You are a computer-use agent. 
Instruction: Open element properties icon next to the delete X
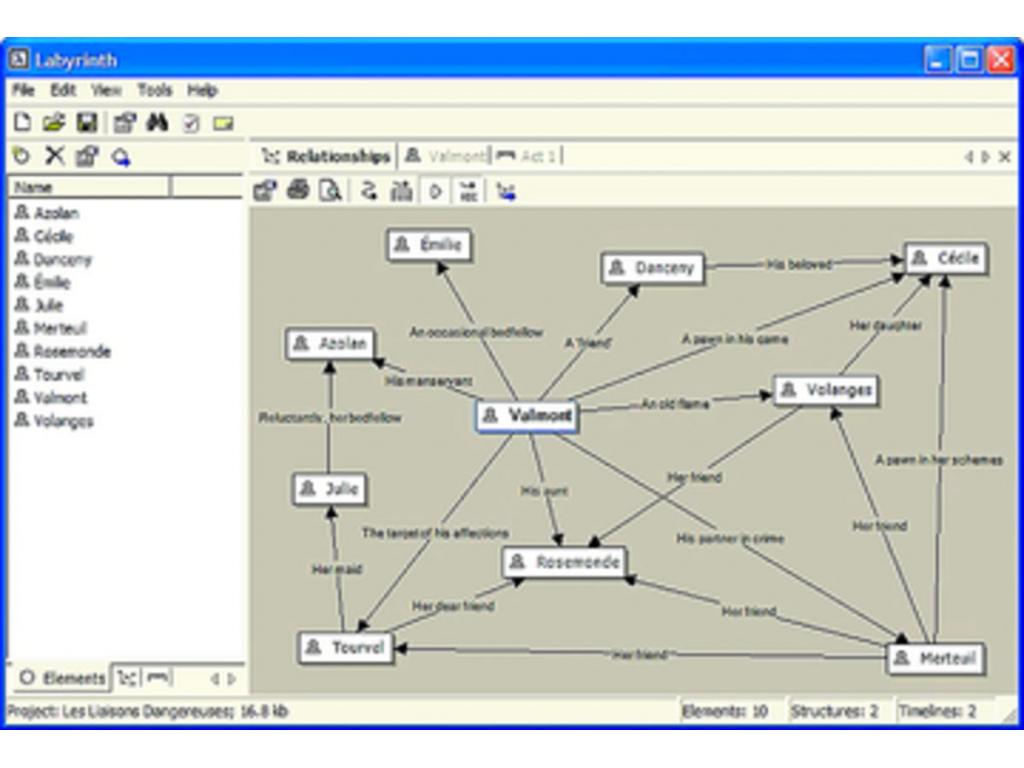pos(87,156)
